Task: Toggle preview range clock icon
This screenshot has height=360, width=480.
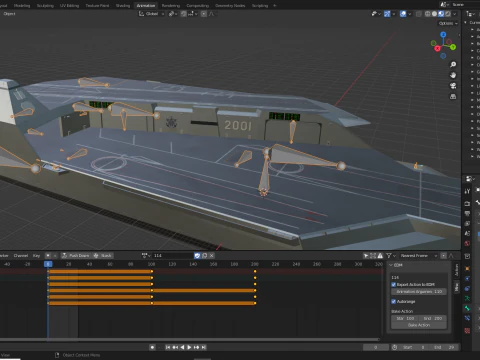Action: [394, 347]
